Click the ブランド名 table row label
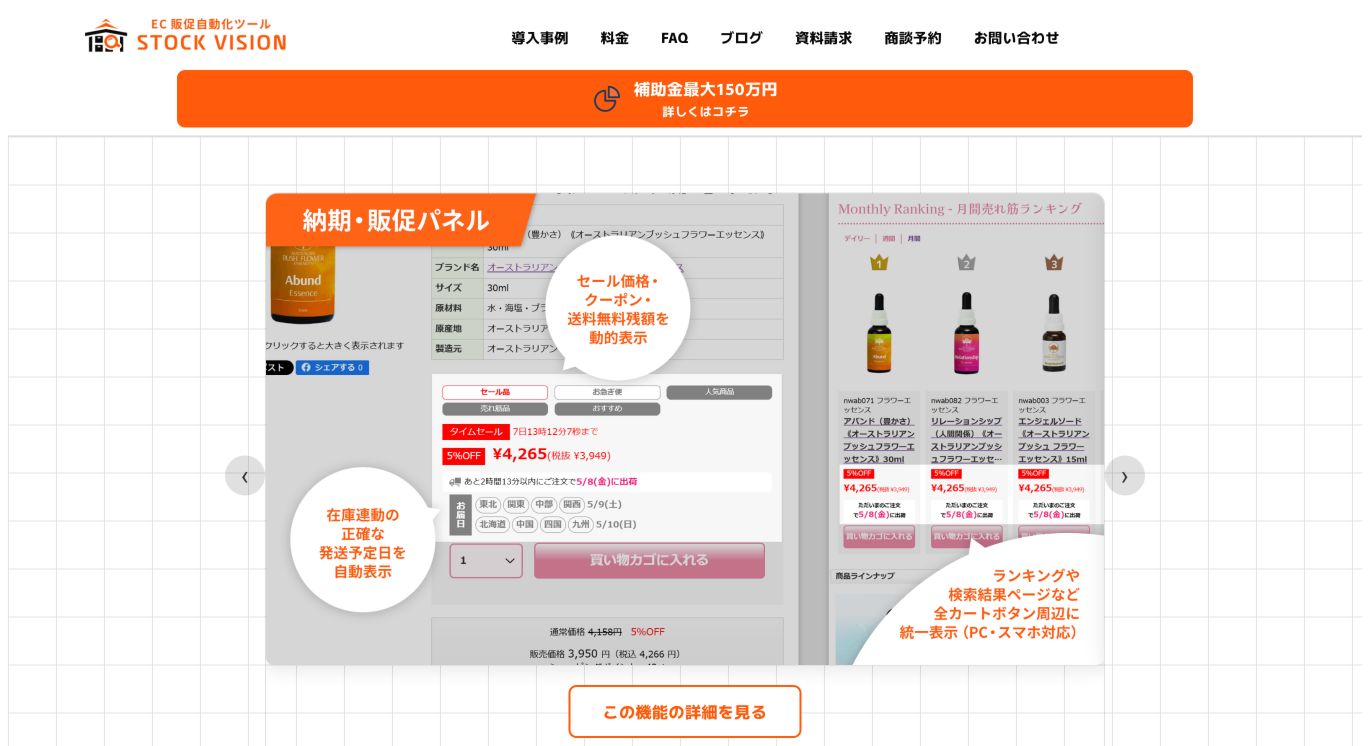 [x=457, y=268]
